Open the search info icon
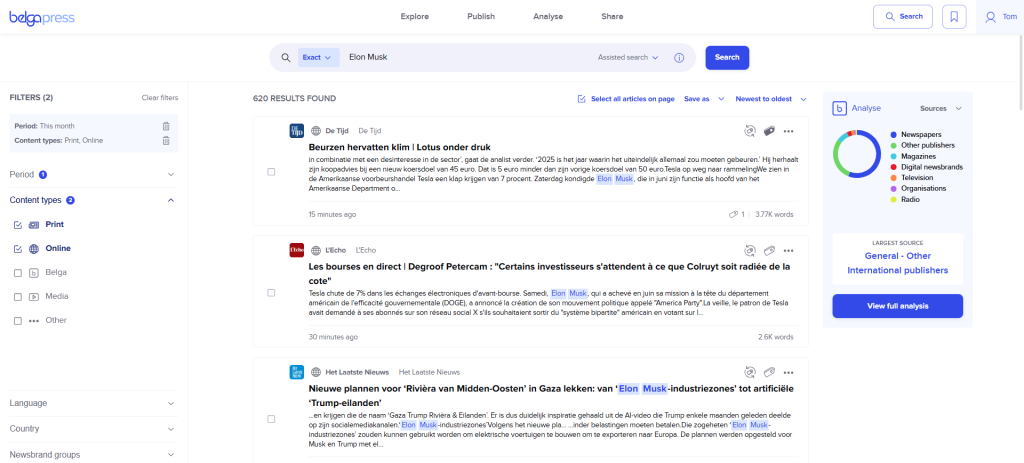Viewport: 1024px width, 463px height. point(679,57)
